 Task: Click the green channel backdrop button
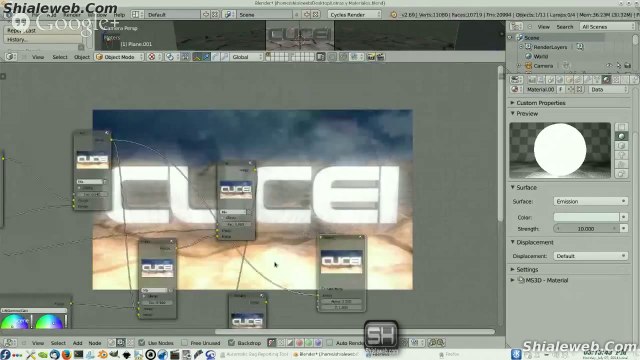(309, 343)
